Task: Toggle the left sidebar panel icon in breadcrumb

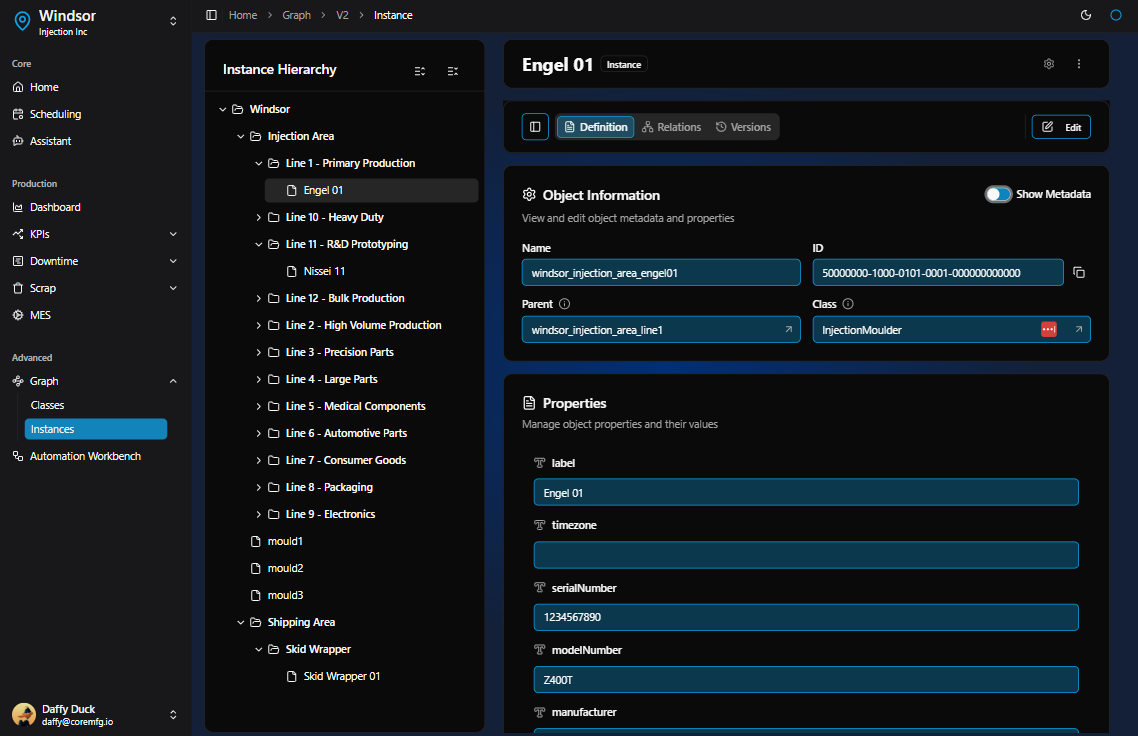Action: click(210, 15)
